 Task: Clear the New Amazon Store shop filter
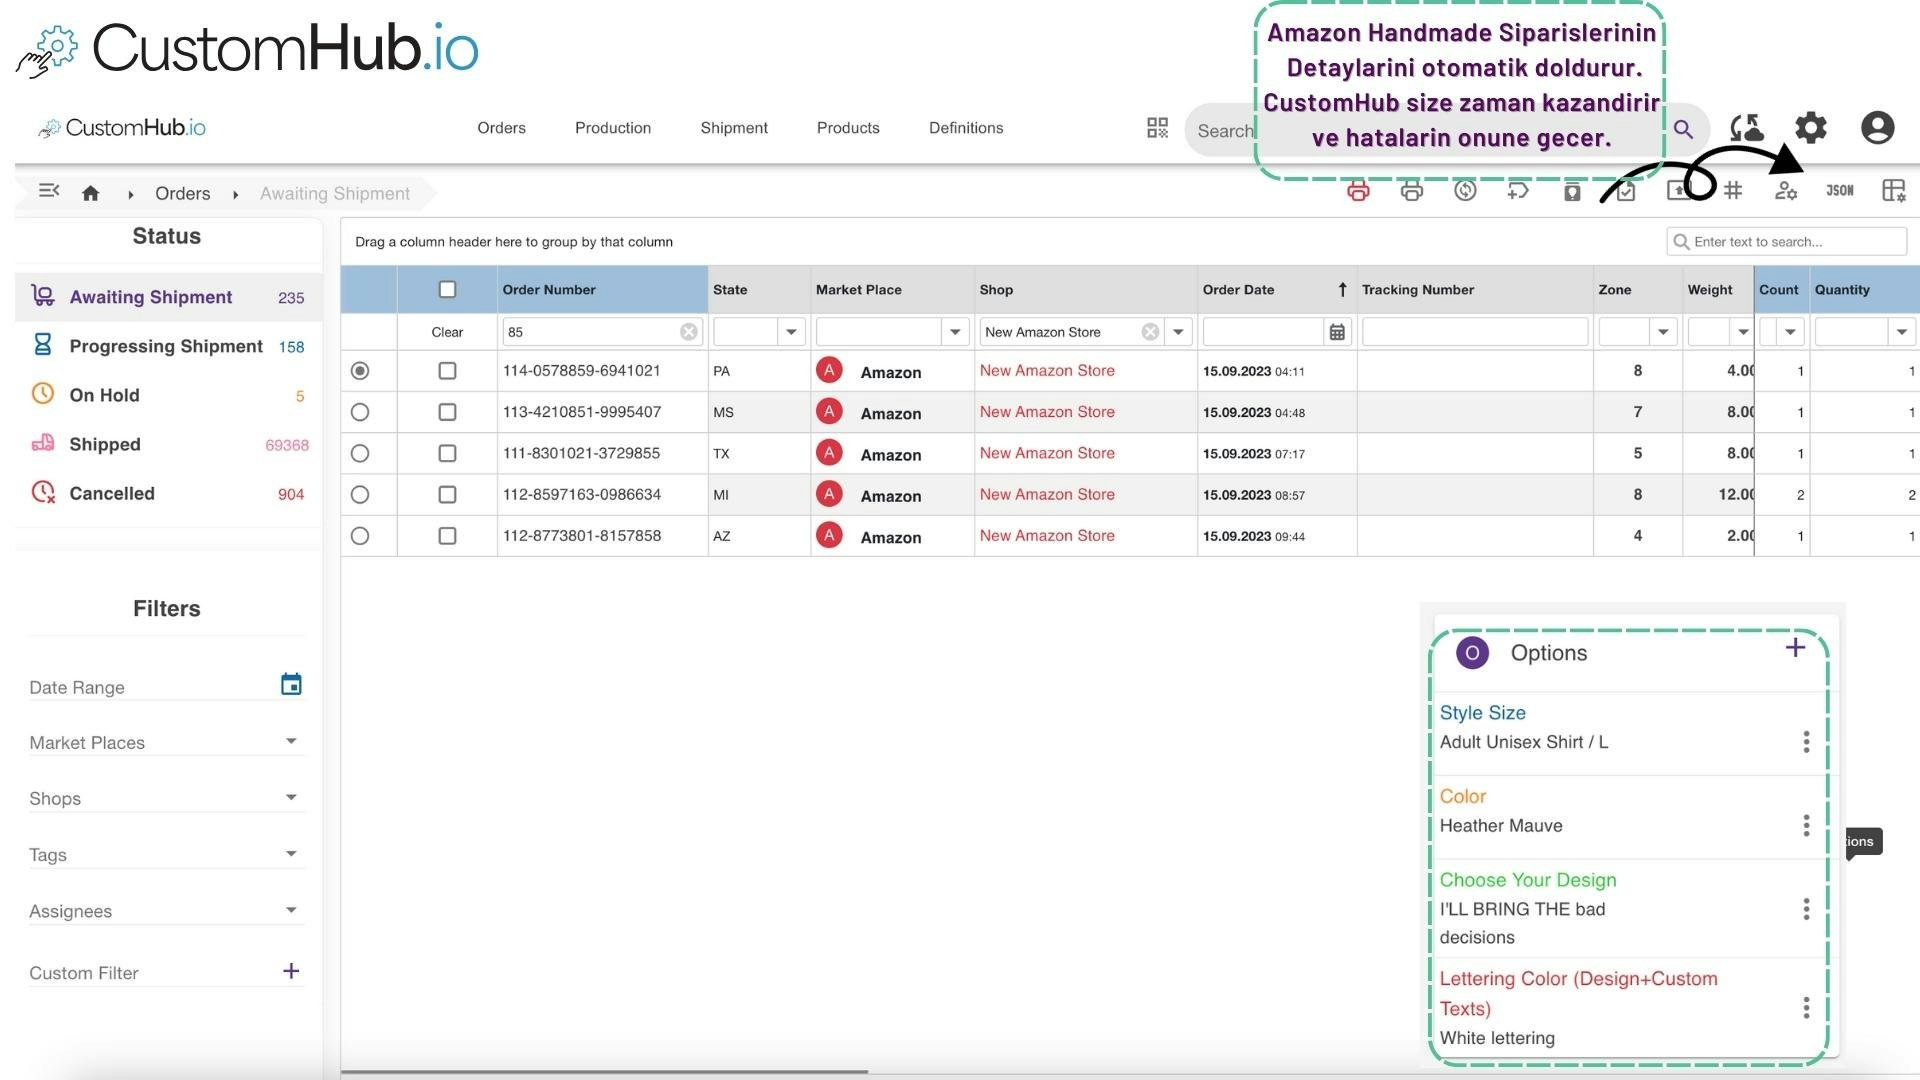(1151, 332)
